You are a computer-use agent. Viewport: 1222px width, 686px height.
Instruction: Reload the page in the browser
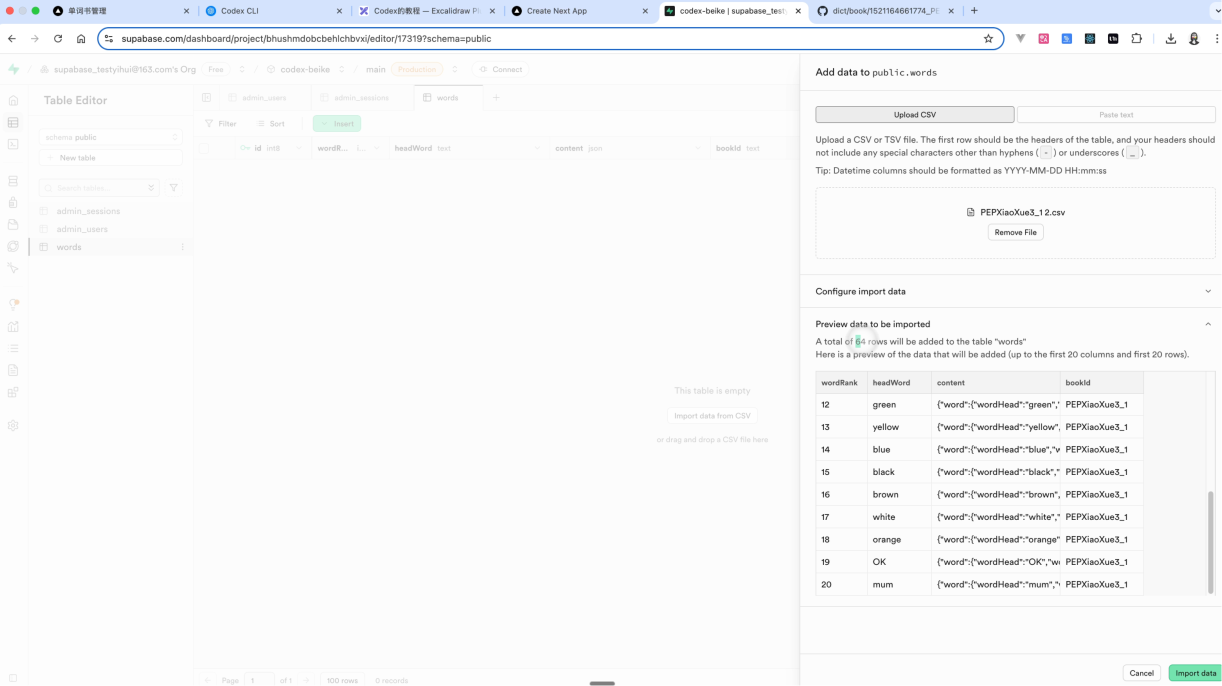pyautogui.click(x=58, y=39)
